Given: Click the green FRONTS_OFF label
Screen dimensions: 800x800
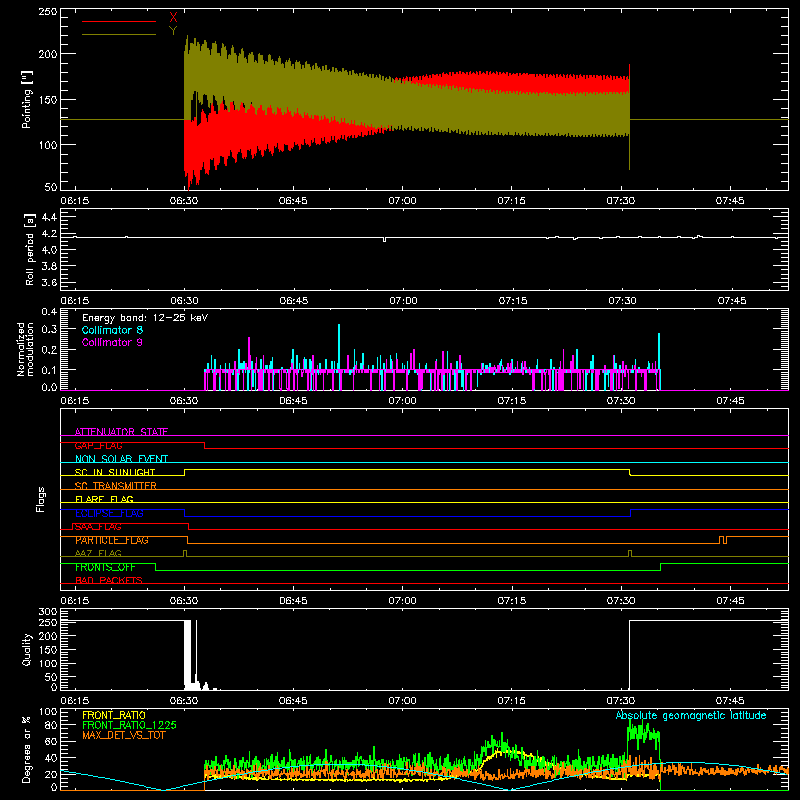Looking at the screenshot, I should click(x=105, y=567).
